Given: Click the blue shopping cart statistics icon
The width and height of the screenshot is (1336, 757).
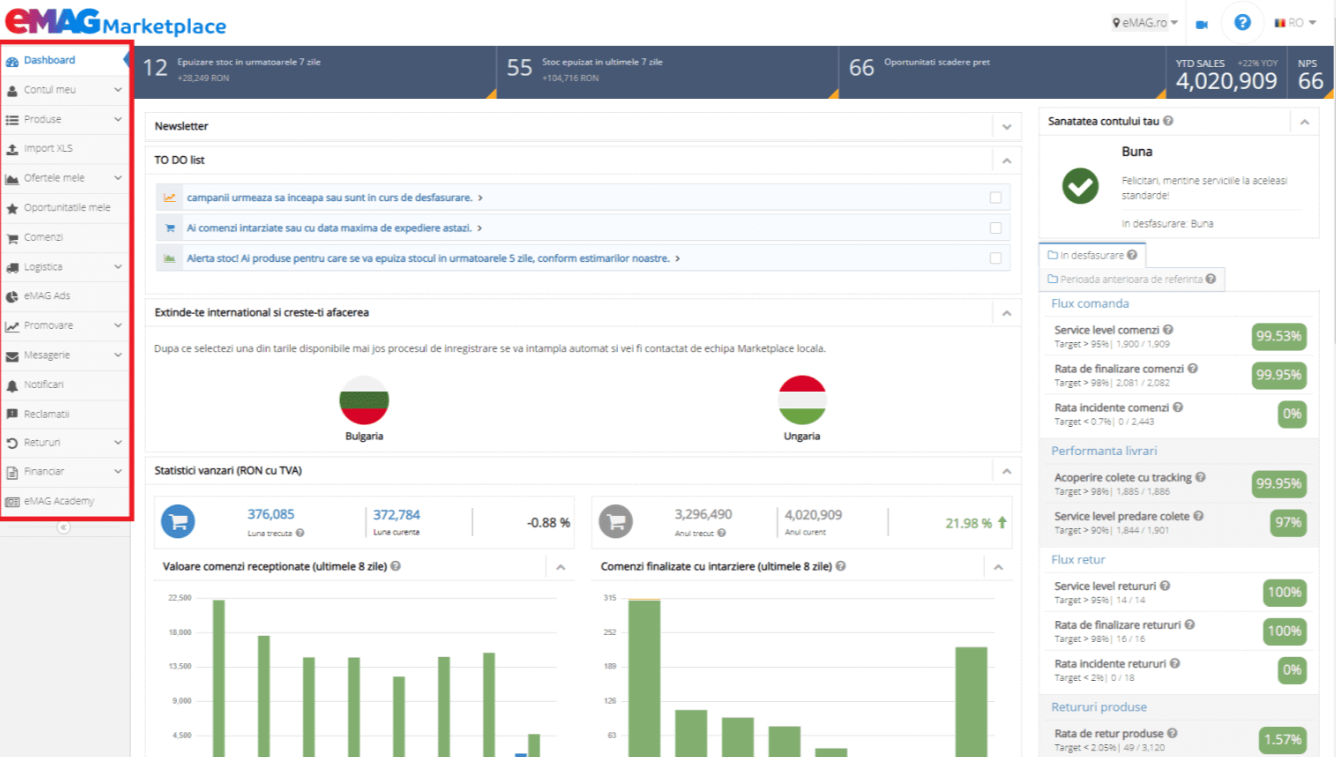Looking at the screenshot, I should 178,521.
